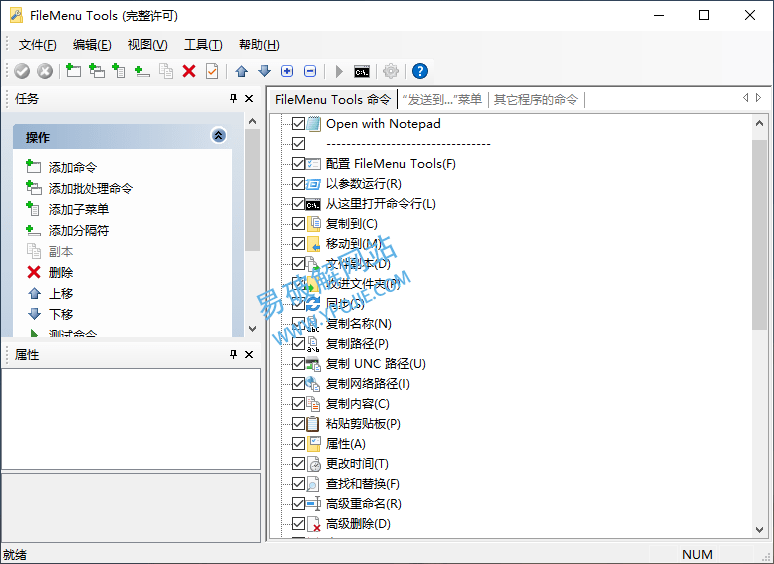
Task: Click the red X delete toolbar icon
Action: (189, 72)
